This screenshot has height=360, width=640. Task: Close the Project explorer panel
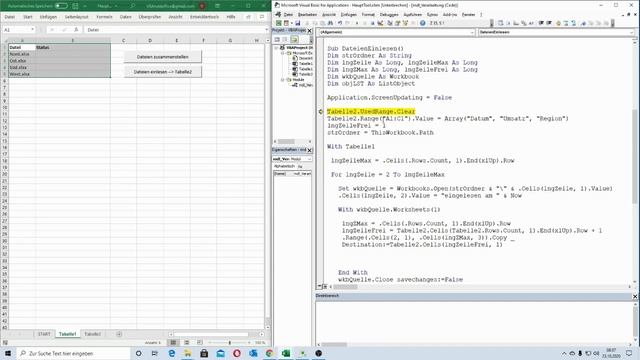coord(309,31)
